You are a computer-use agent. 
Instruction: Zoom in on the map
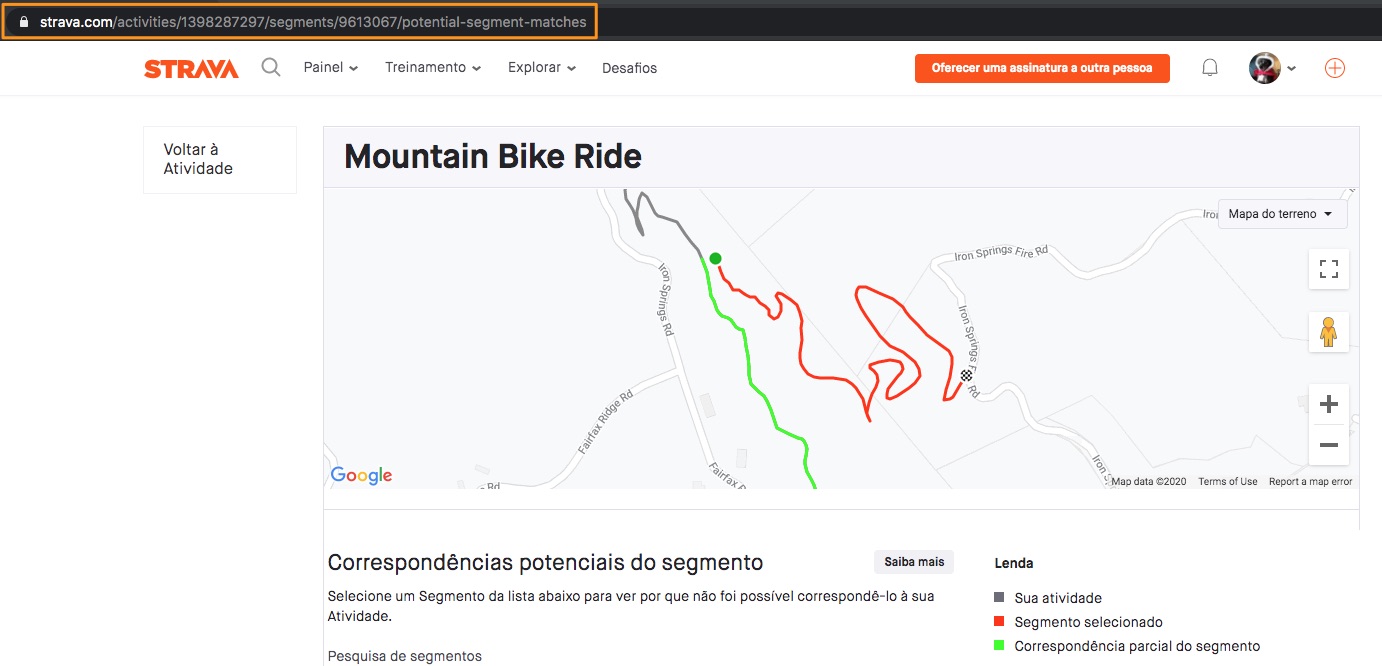click(x=1329, y=404)
